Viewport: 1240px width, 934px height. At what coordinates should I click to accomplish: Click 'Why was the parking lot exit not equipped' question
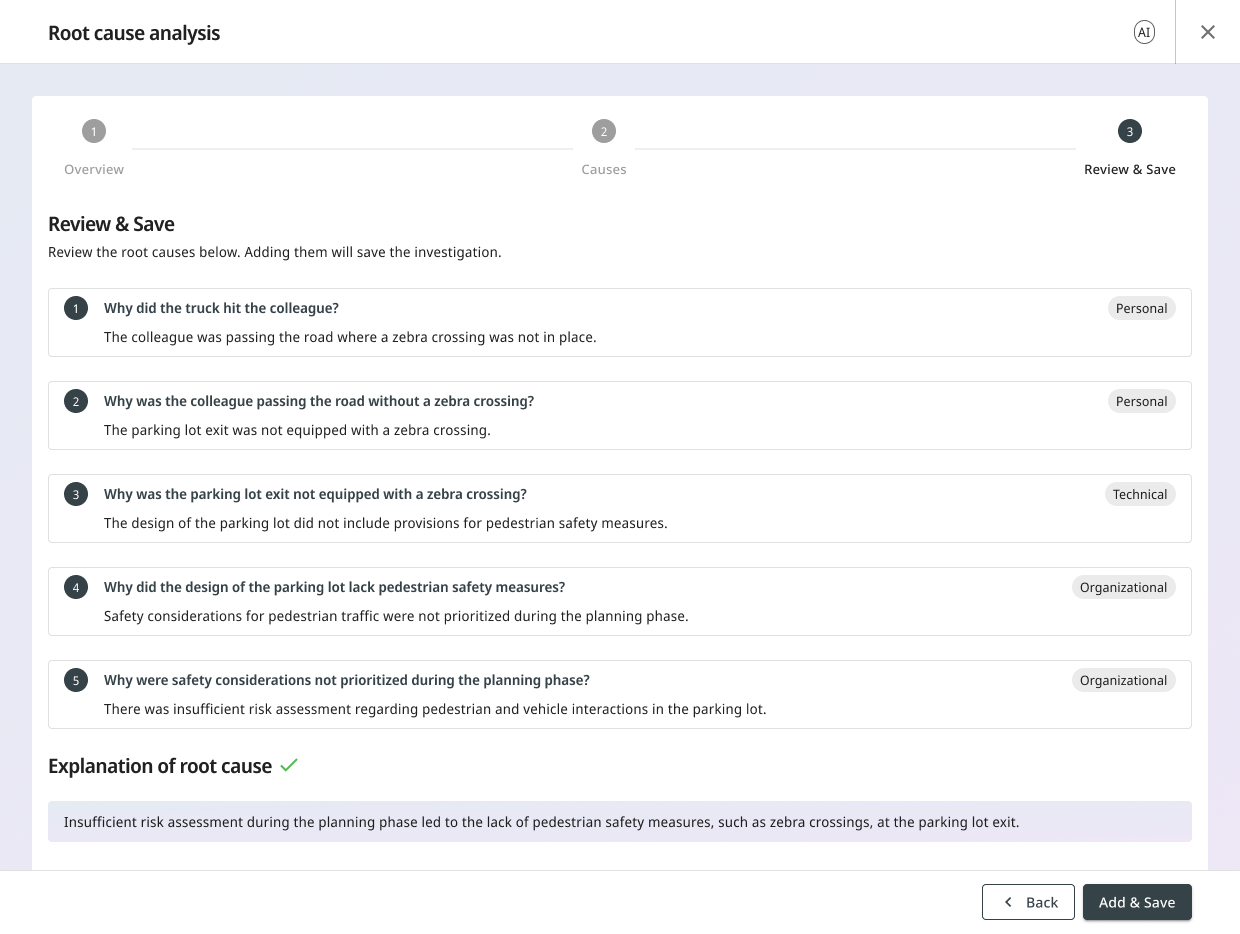(315, 494)
